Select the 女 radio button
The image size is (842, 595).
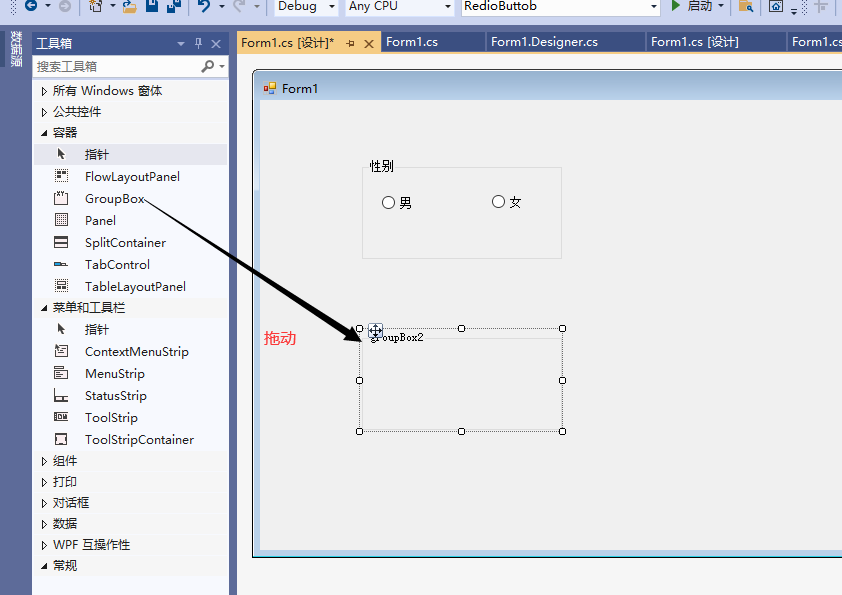506,202
